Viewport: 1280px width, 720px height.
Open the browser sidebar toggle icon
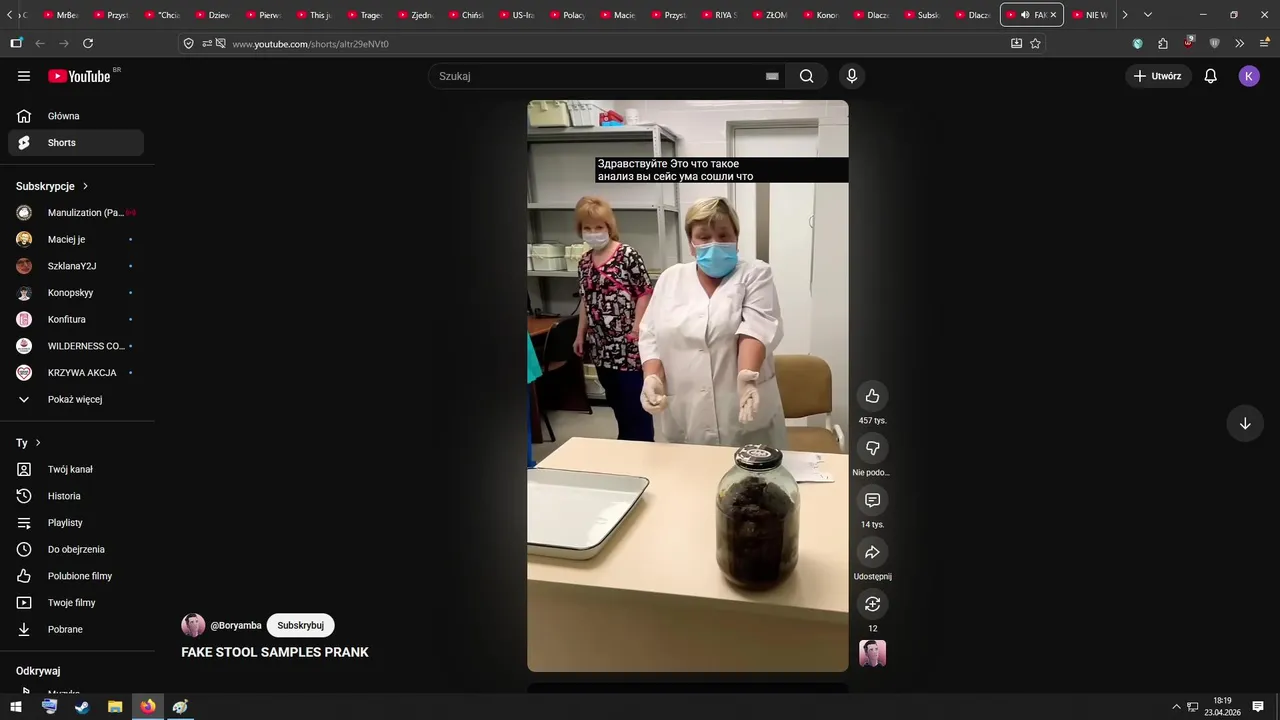[16, 43]
